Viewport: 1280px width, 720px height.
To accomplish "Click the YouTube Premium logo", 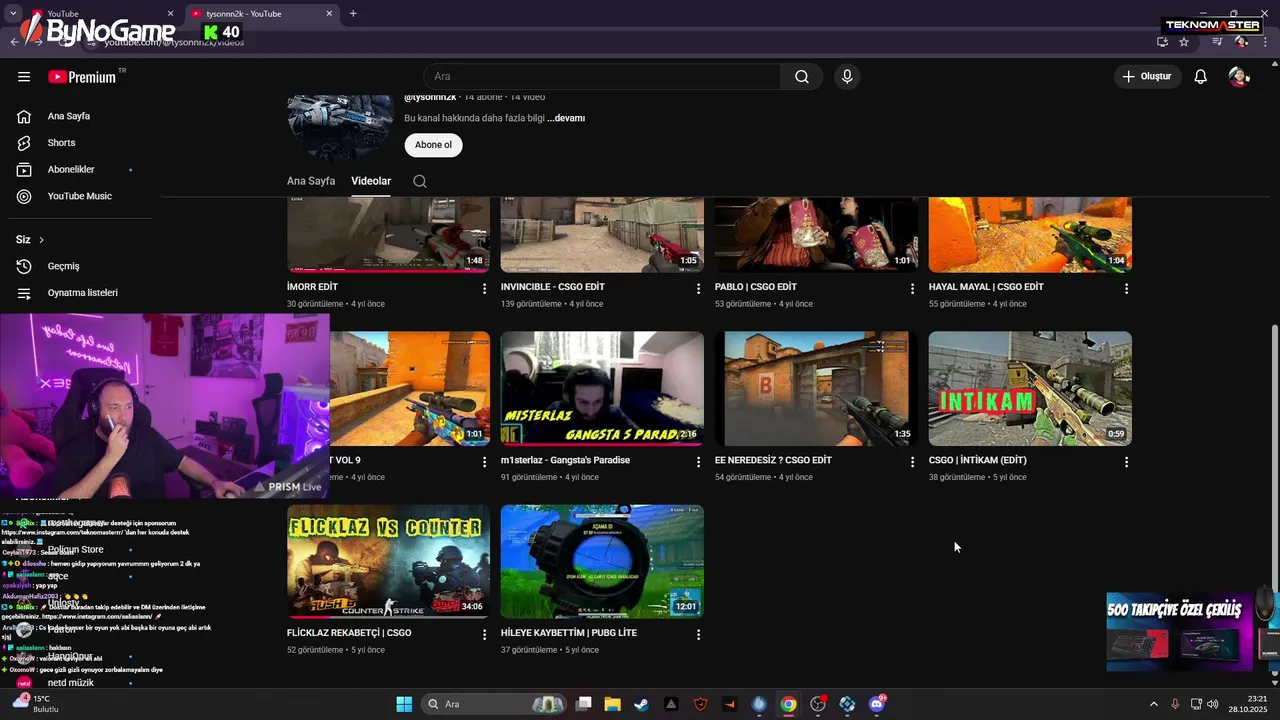I will tap(82, 77).
